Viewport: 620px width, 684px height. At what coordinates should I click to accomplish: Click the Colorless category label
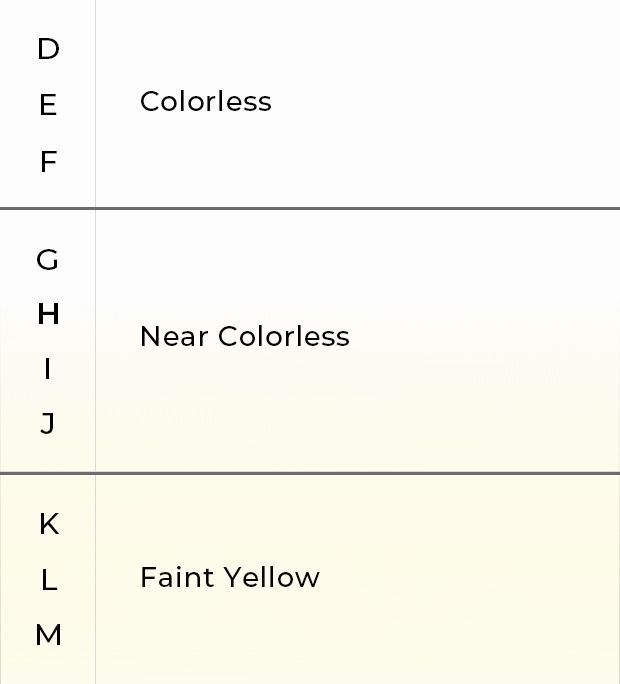206,102
